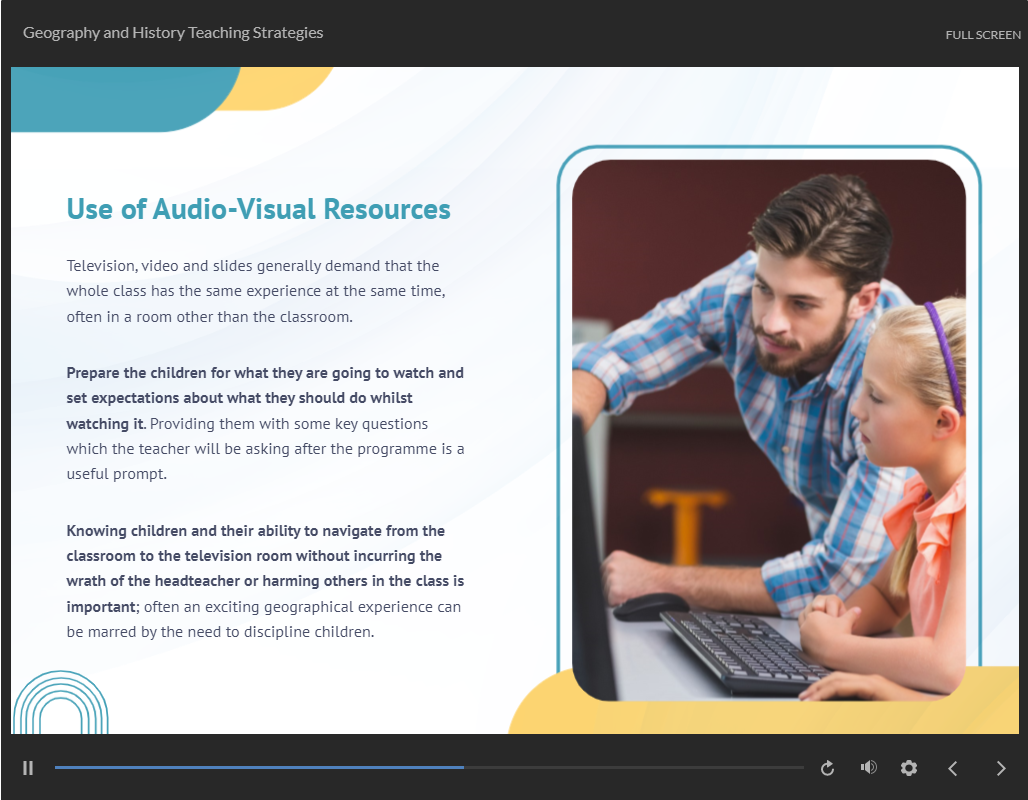Click the concentric arch graphic on the slide
The height and width of the screenshot is (800, 1028).
click(59, 705)
